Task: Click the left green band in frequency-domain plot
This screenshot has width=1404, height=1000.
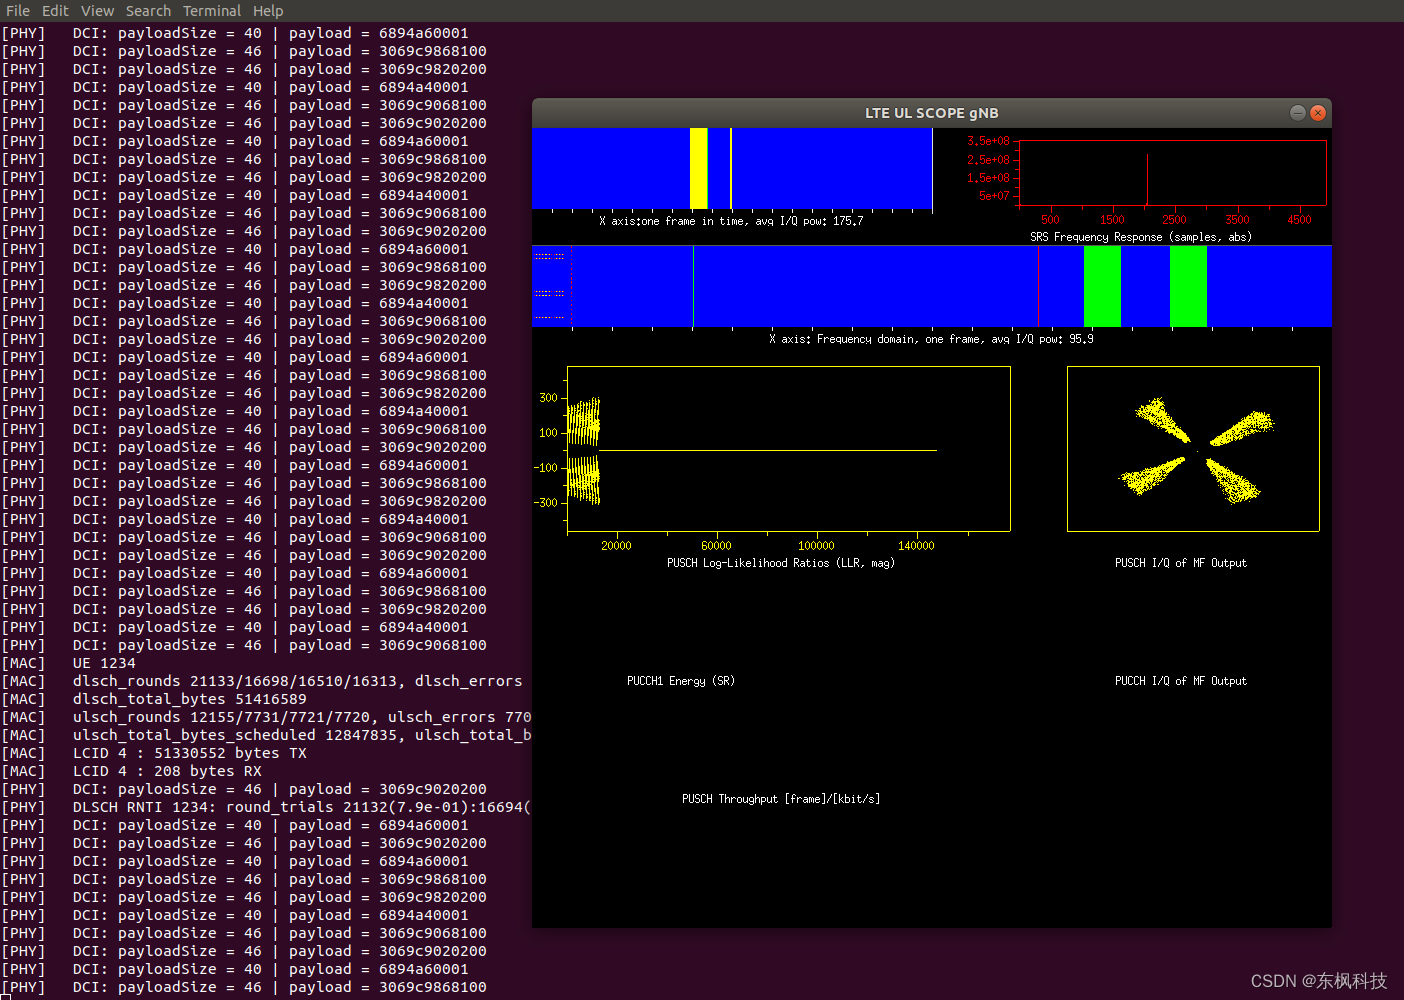Action: 1102,286
